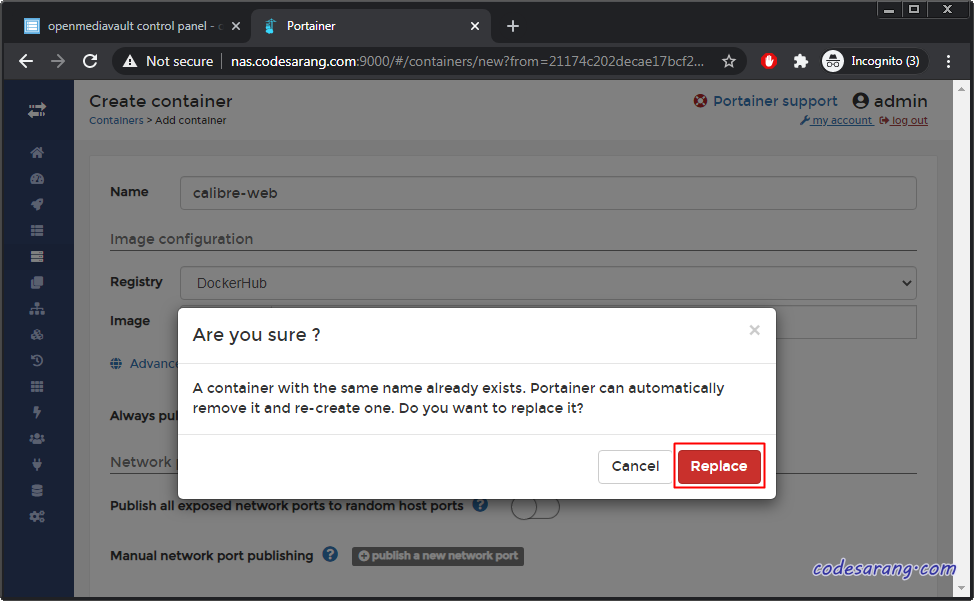
Task: Close the Portainer browser tab
Action: [475, 26]
